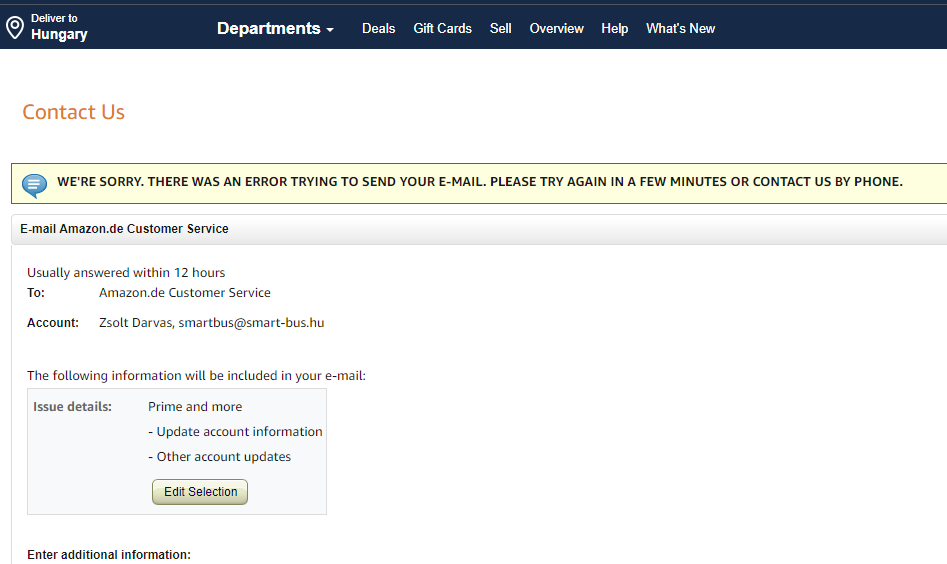
Task: Click the speech bubble icon in error banner
Action: 34,185
